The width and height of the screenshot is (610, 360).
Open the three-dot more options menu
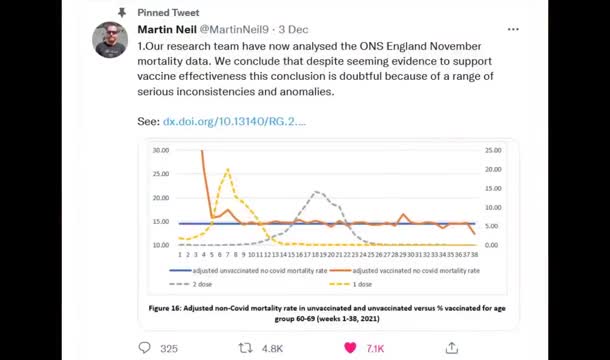pos(513,29)
